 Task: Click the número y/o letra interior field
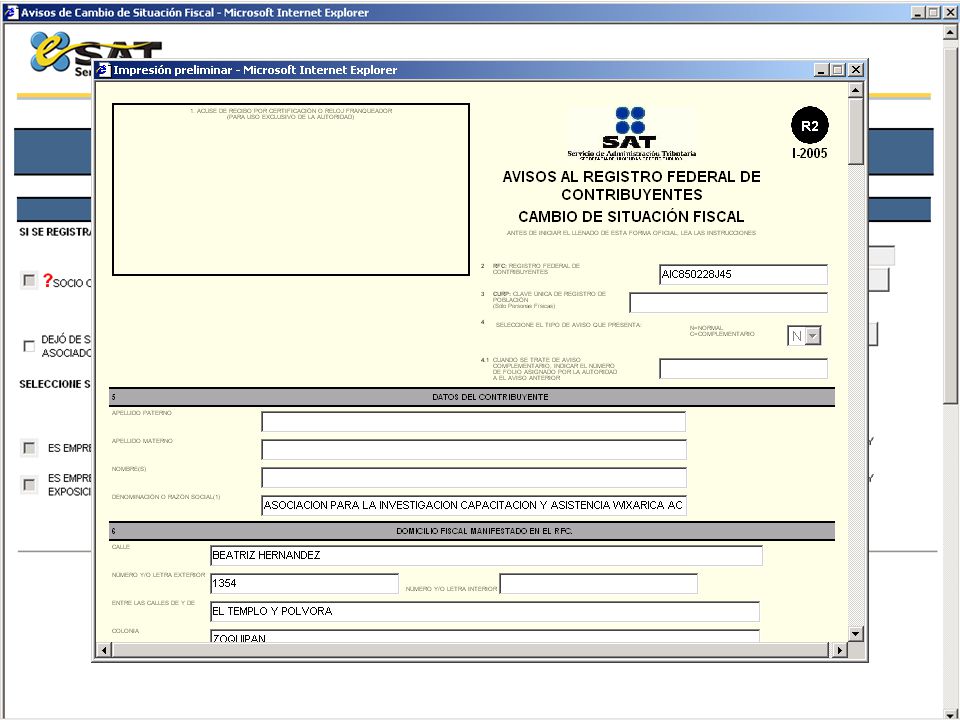598,583
